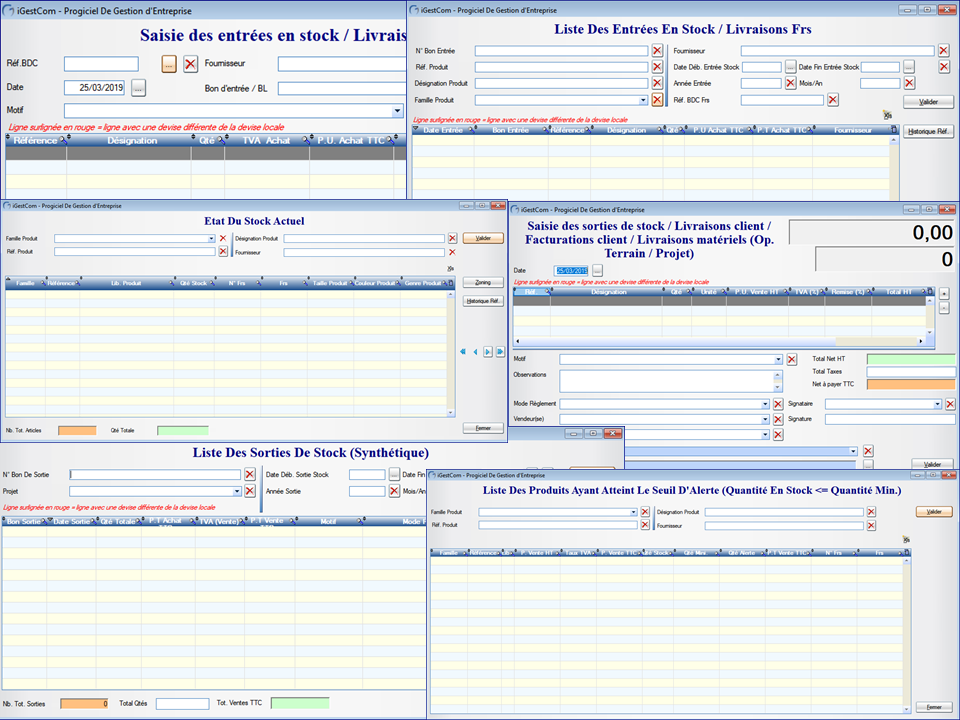Expand Famille Produit dropdown in Seuil D'Alerte window
This screenshot has width=960, height=720.
point(634,512)
